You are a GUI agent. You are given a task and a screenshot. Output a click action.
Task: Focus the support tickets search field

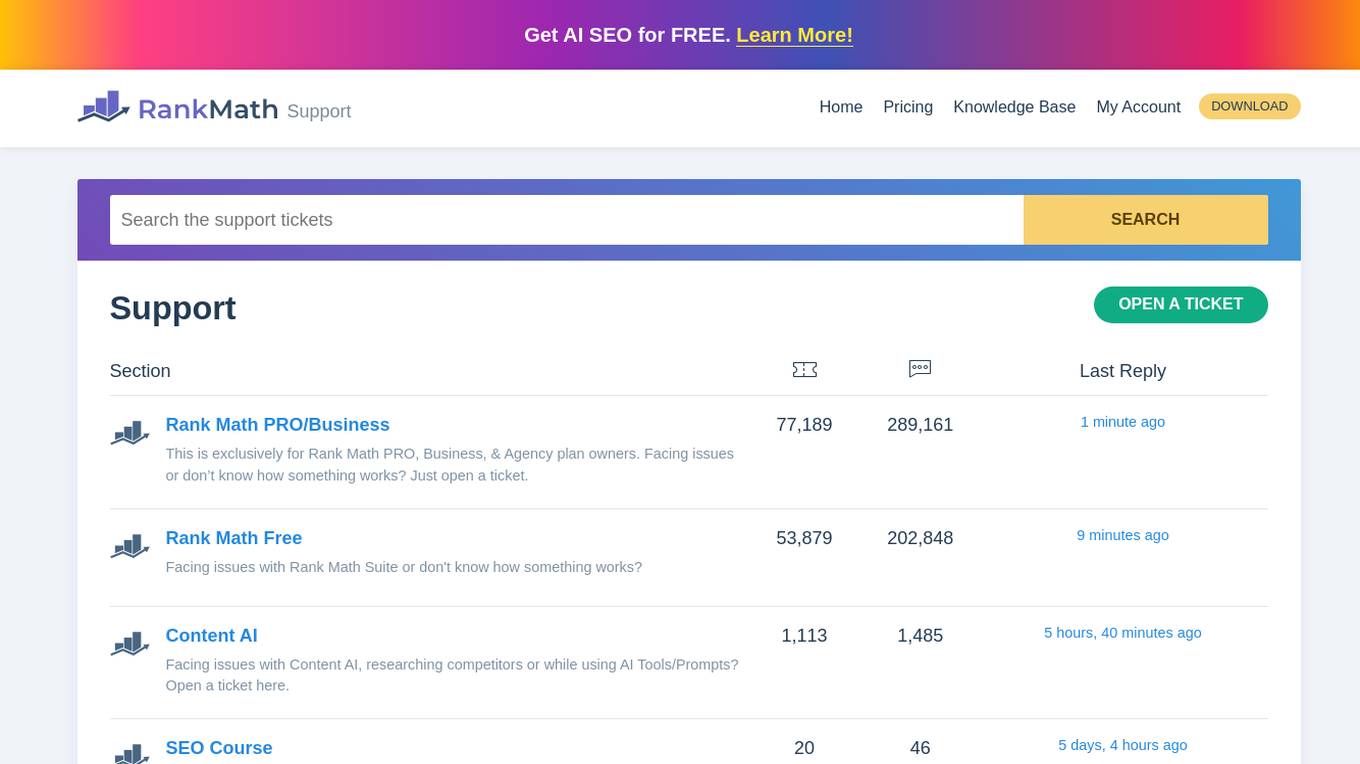(x=566, y=220)
